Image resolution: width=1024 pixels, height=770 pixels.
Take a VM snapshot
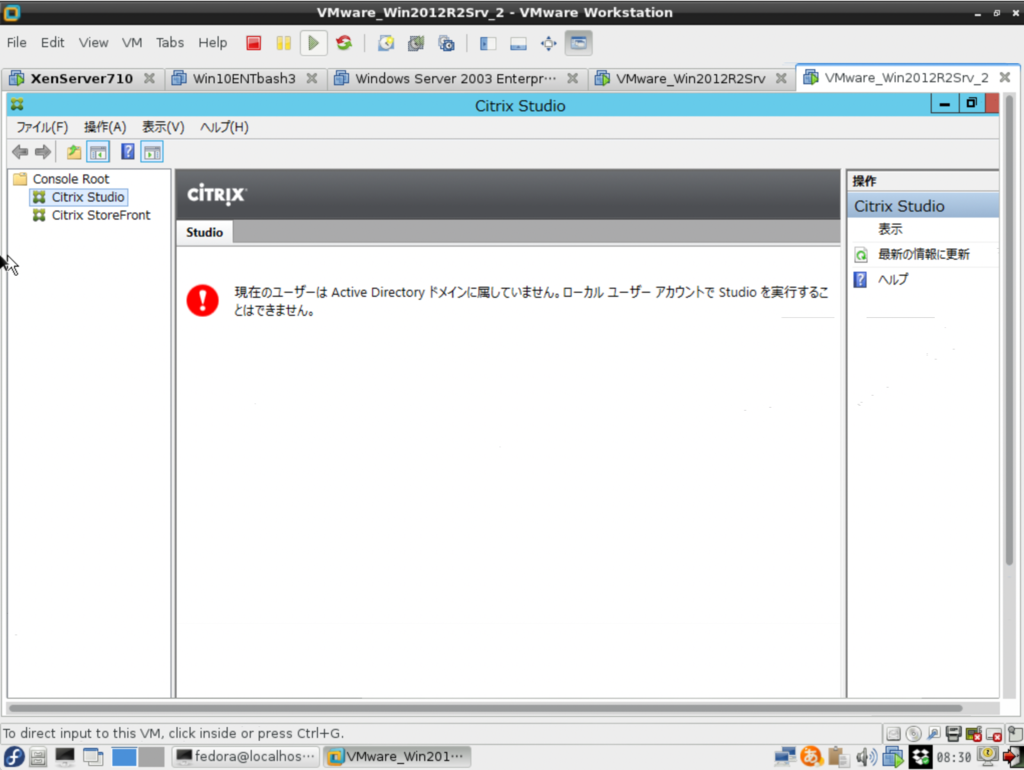[386, 43]
